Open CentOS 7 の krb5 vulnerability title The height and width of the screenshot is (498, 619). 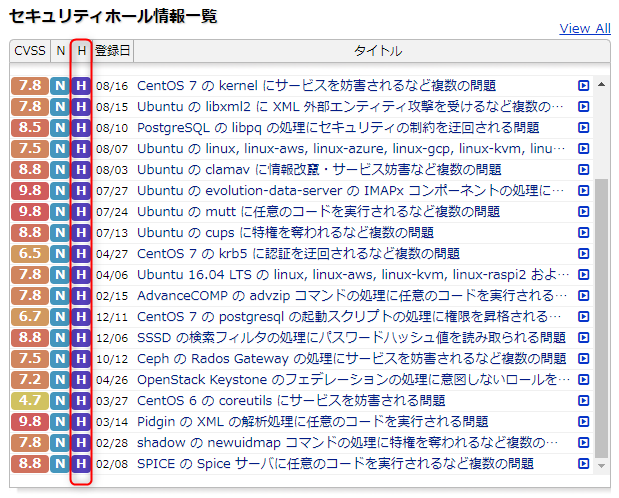pyautogui.click(x=298, y=254)
